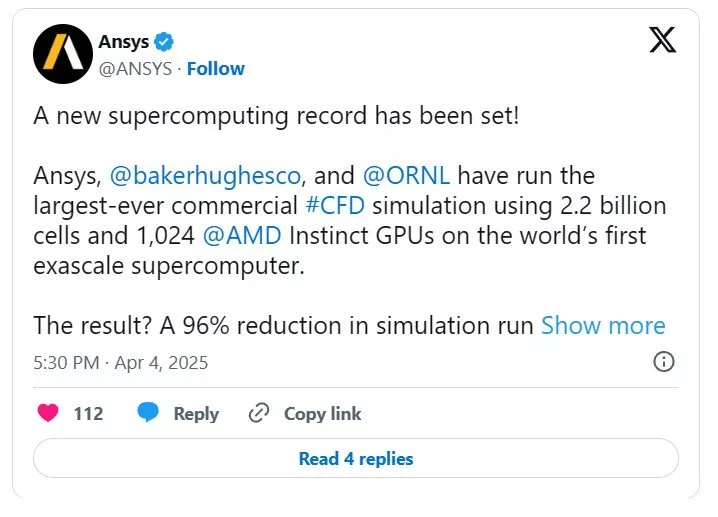Image resolution: width=718 pixels, height=517 pixels.
Task: Expand the post with Show more
Action: click(x=603, y=326)
